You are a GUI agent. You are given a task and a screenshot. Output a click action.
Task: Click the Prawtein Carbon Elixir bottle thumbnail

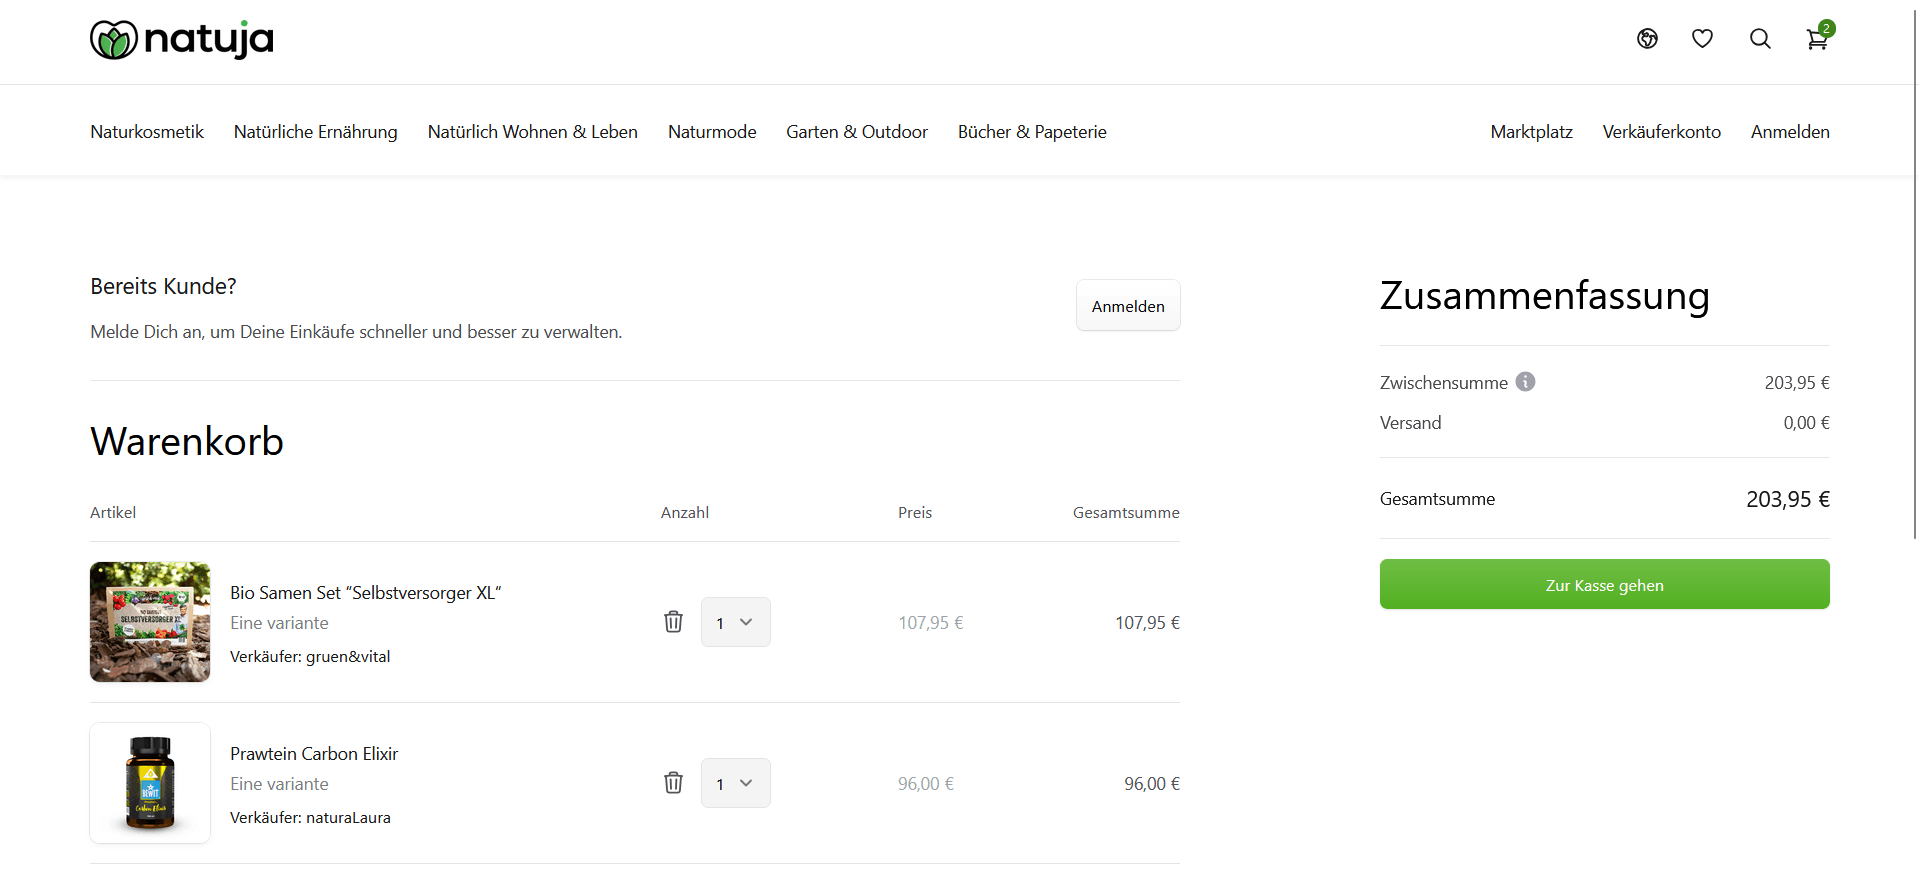click(150, 783)
